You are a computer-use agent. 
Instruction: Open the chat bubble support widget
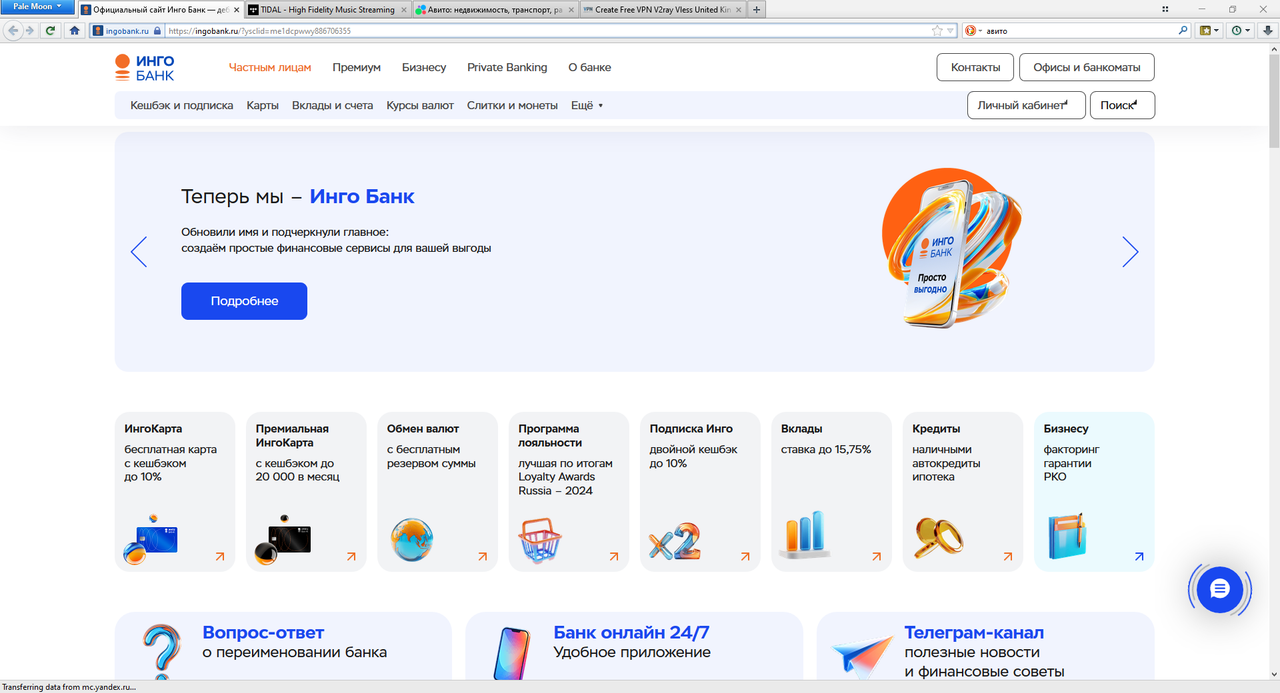(x=1220, y=590)
